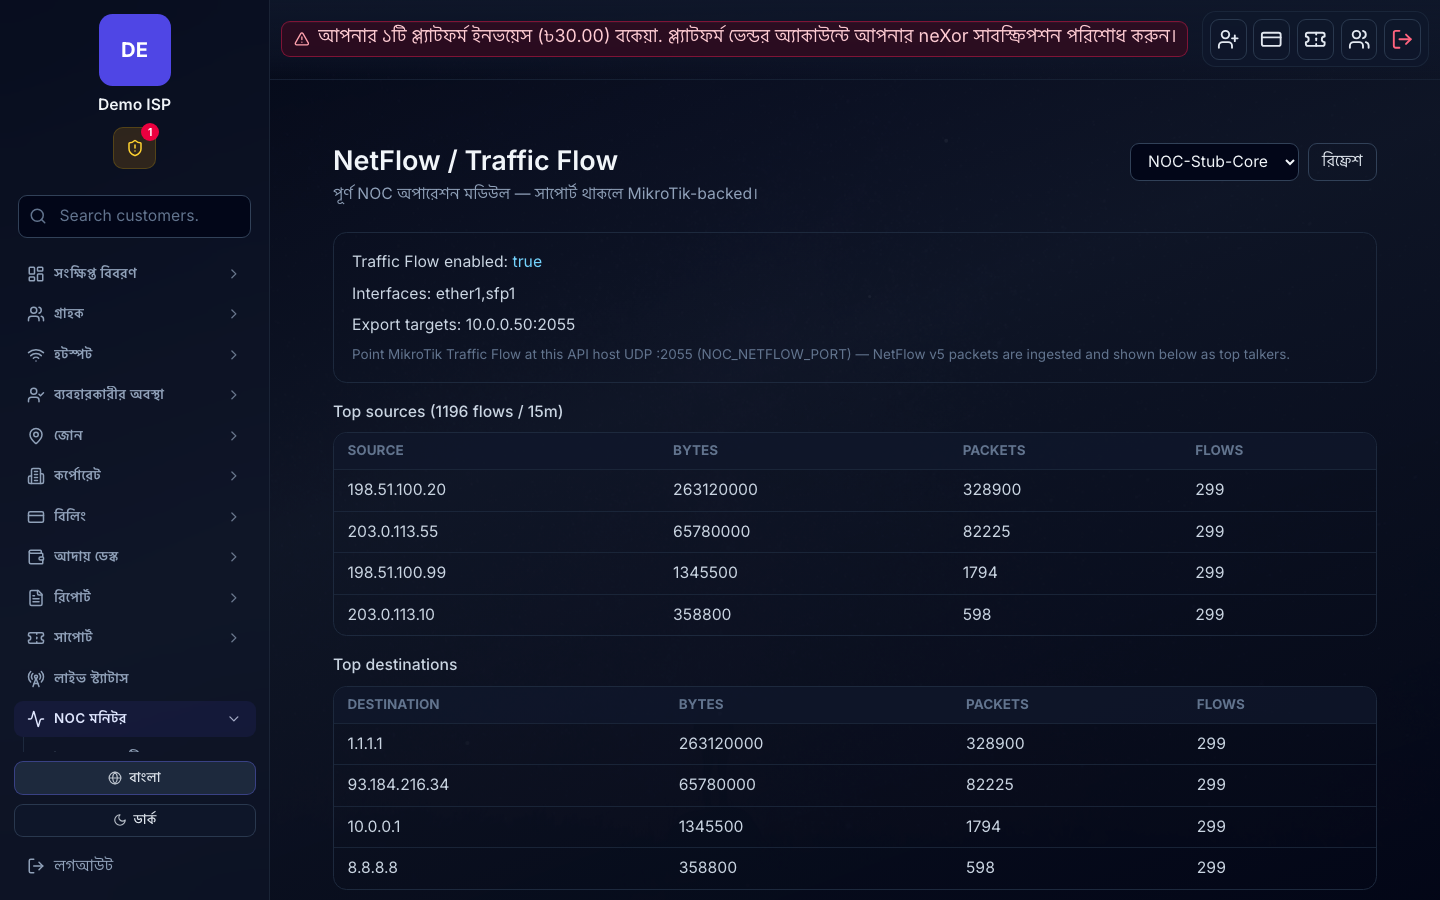Select destination 93.184.216.34 row cell

[398, 785]
